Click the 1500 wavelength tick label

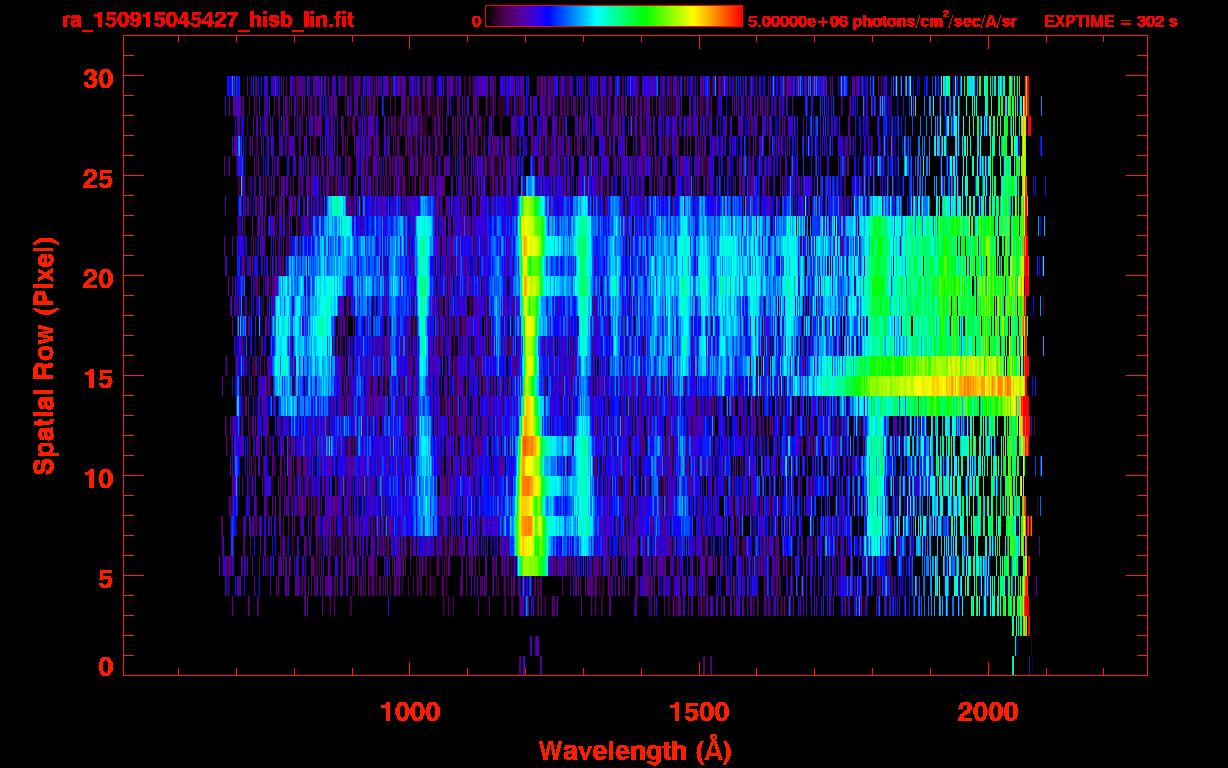699,712
